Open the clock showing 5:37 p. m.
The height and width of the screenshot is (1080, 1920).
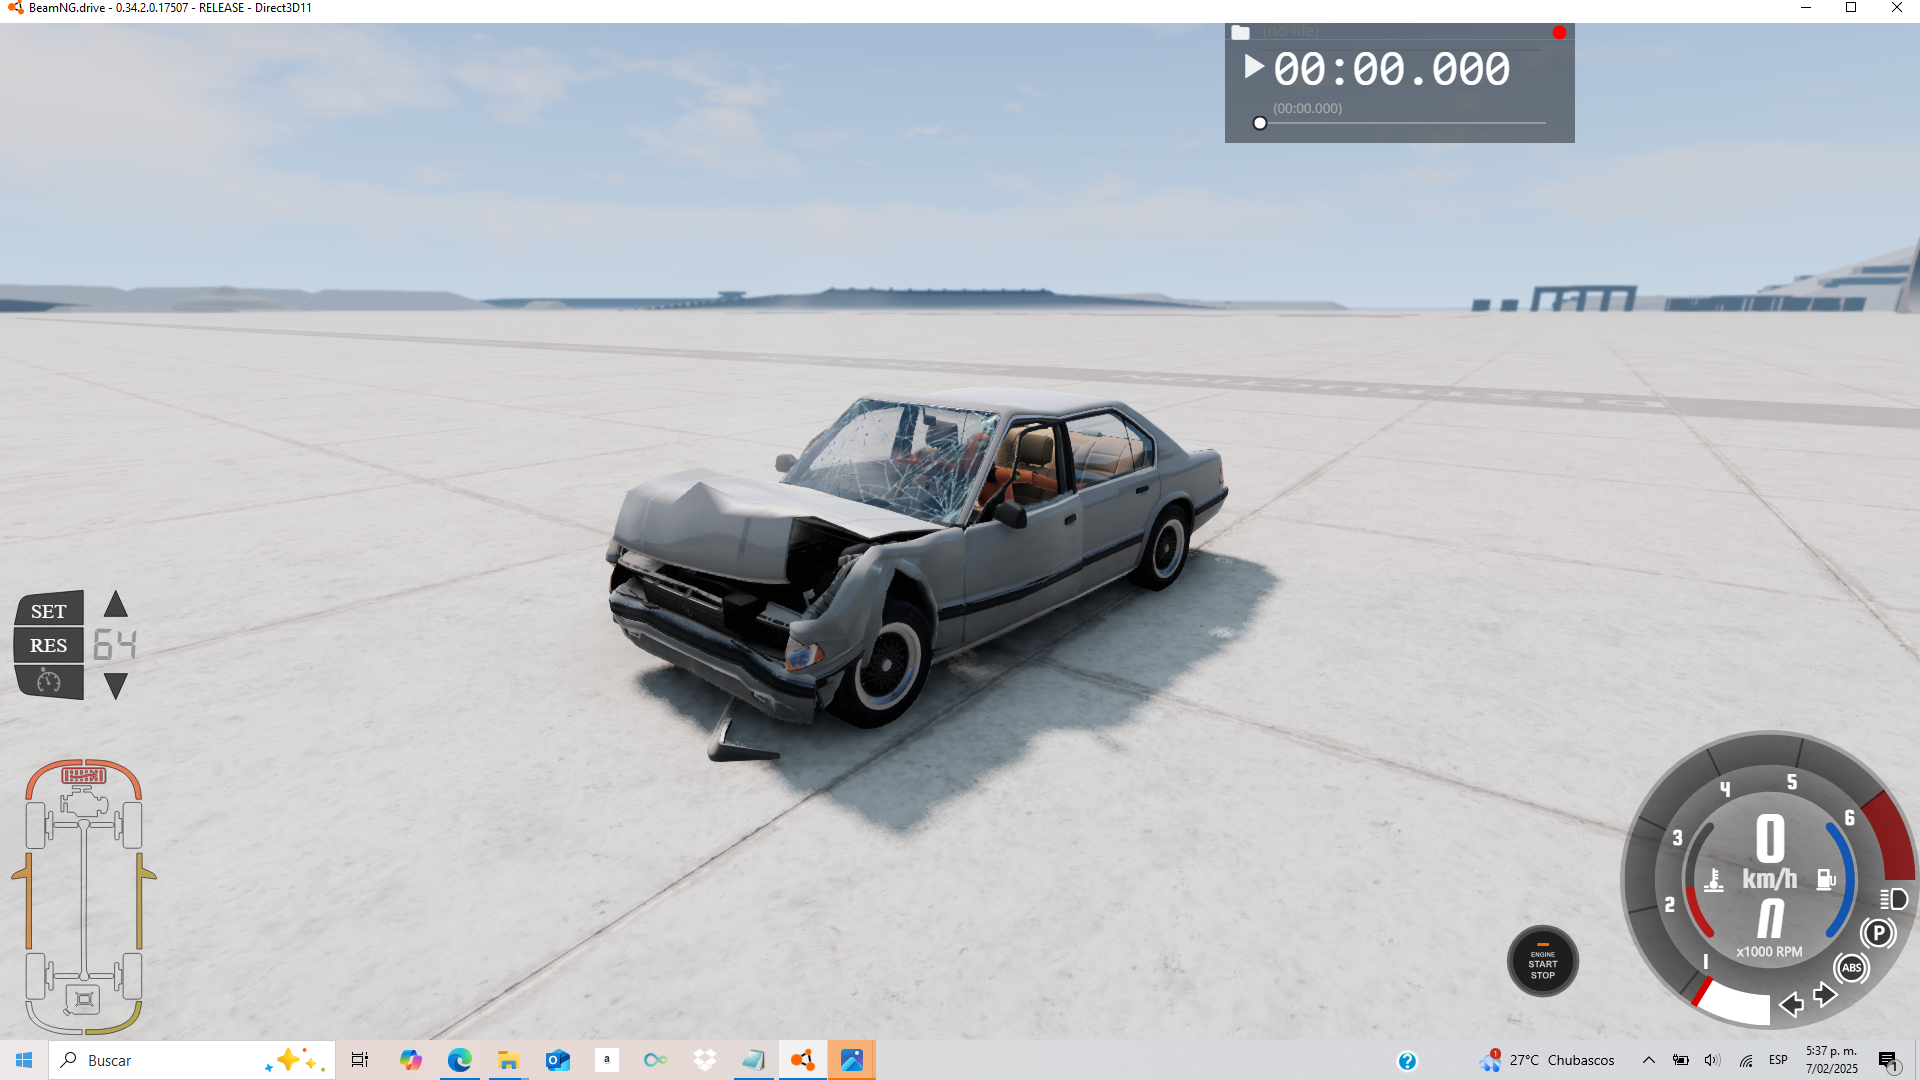click(1832, 1060)
